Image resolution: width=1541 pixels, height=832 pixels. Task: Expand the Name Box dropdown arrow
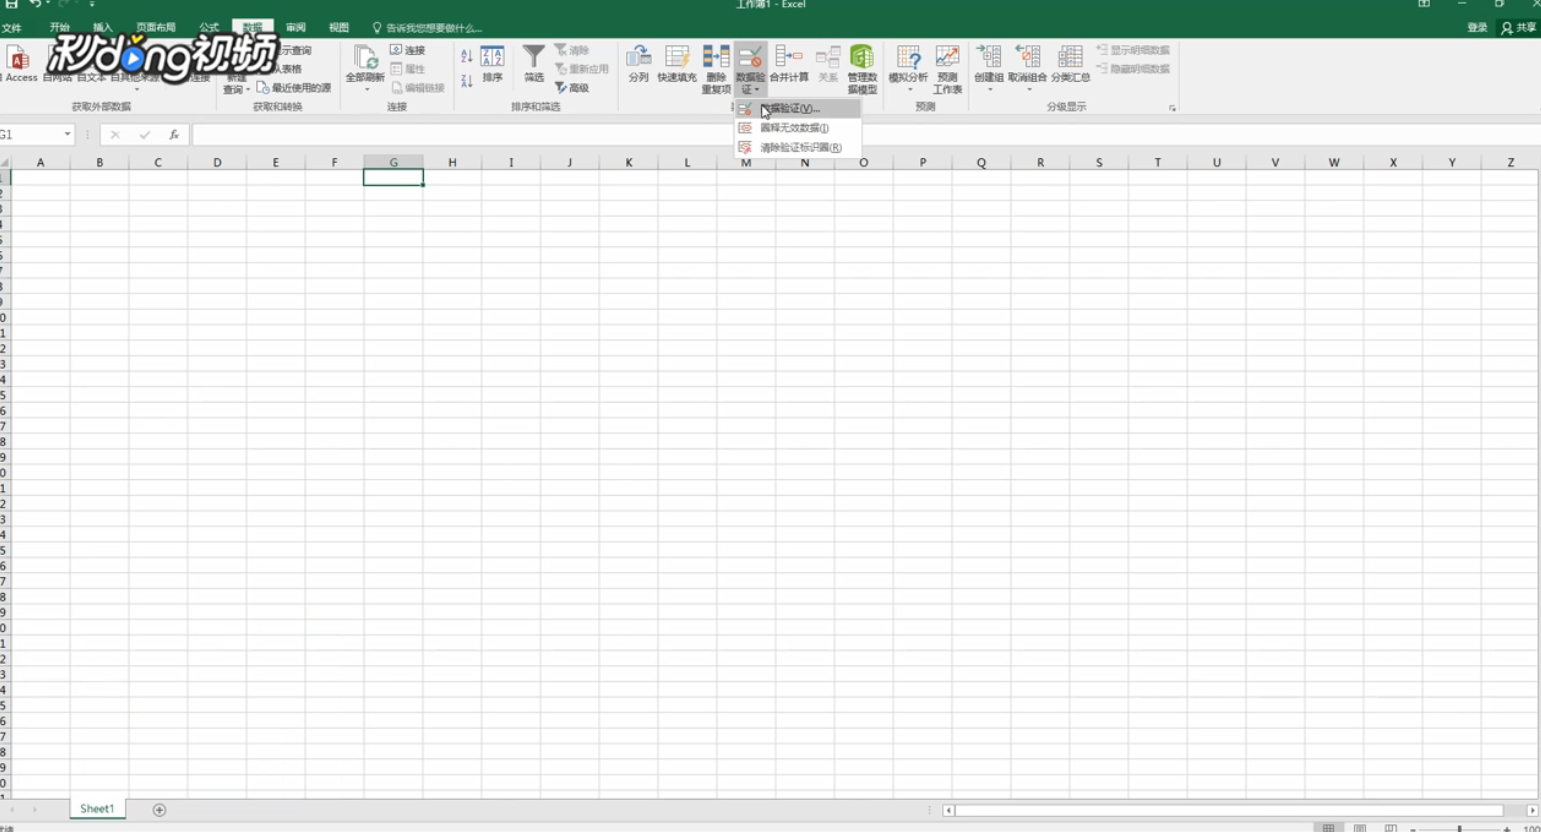pyautogui.click(x=67, y=134)
